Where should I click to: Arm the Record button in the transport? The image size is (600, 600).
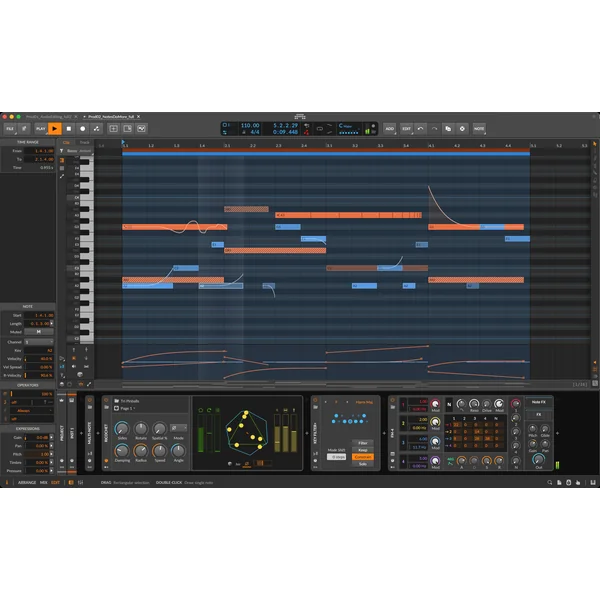point(83,129)
